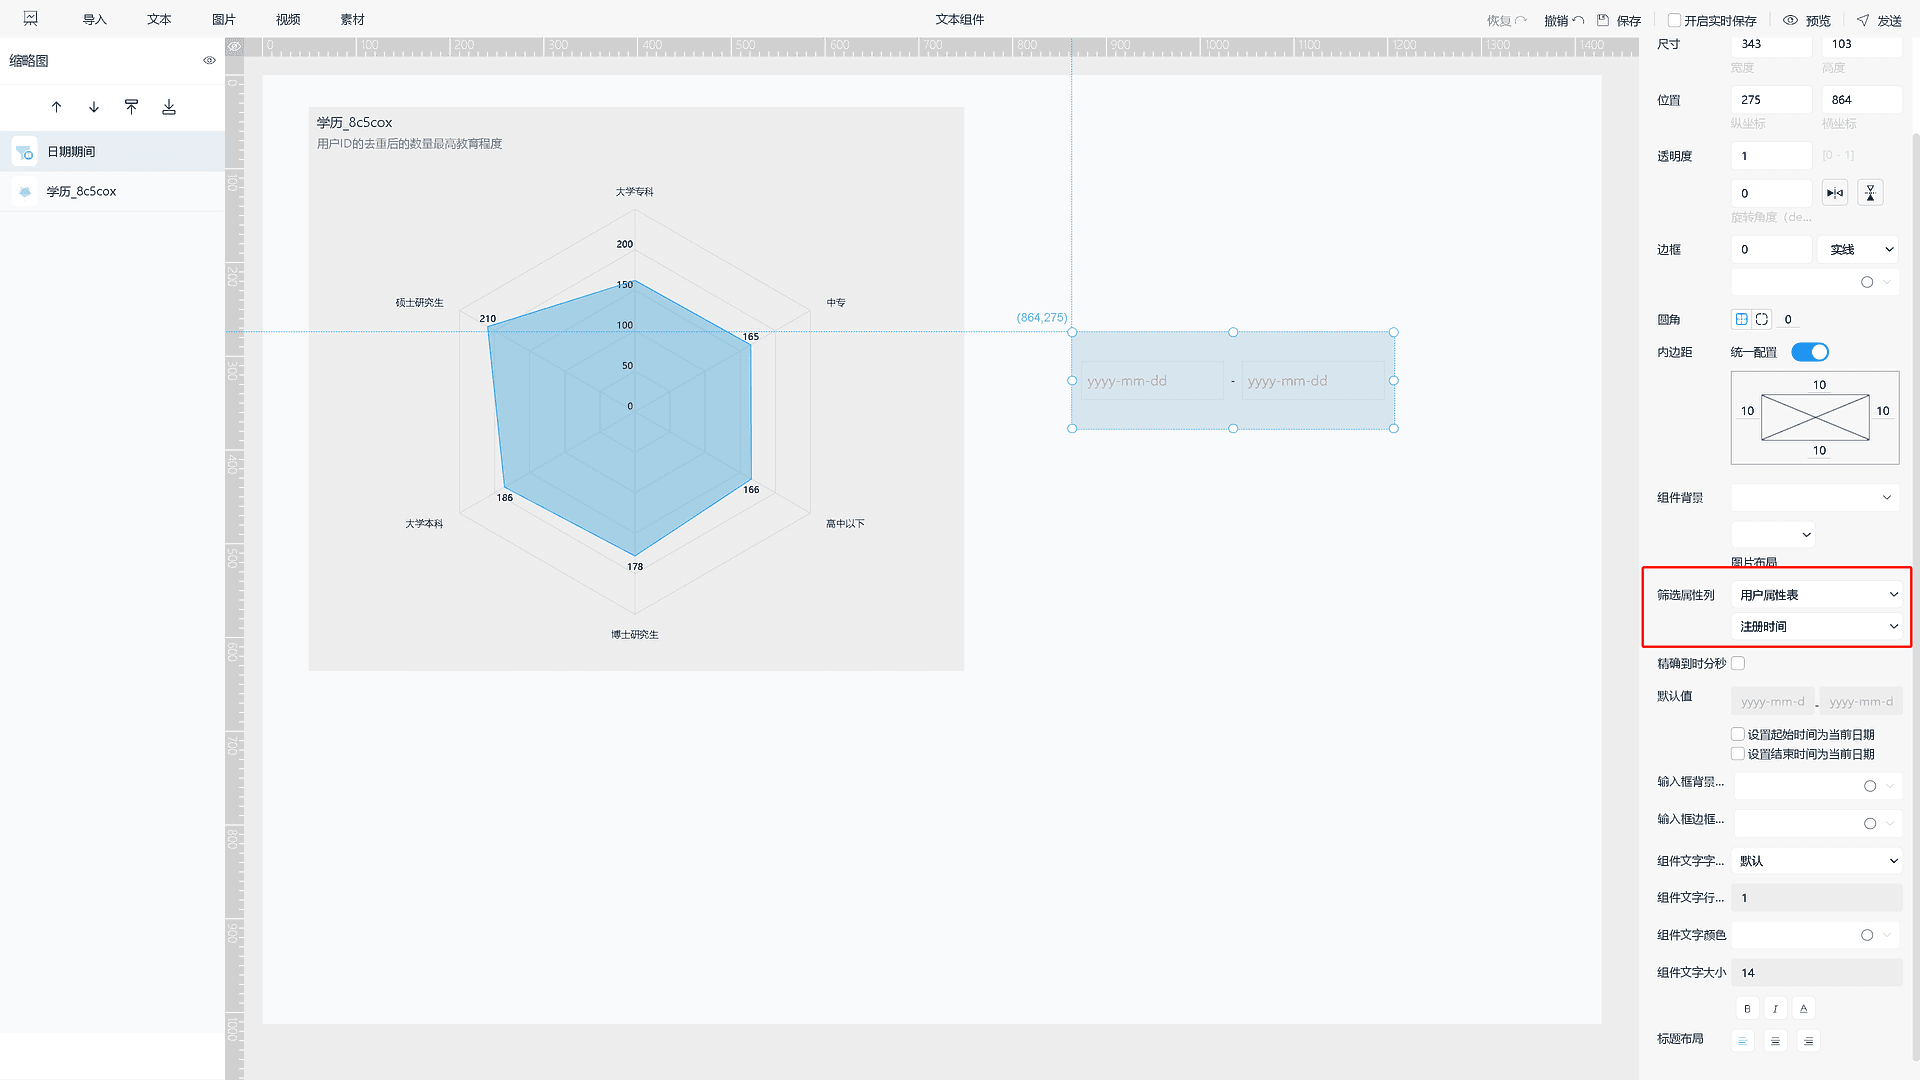Check 设置起始时间为当前日期
The image size is (1920, 1080).
(1738, 734)
